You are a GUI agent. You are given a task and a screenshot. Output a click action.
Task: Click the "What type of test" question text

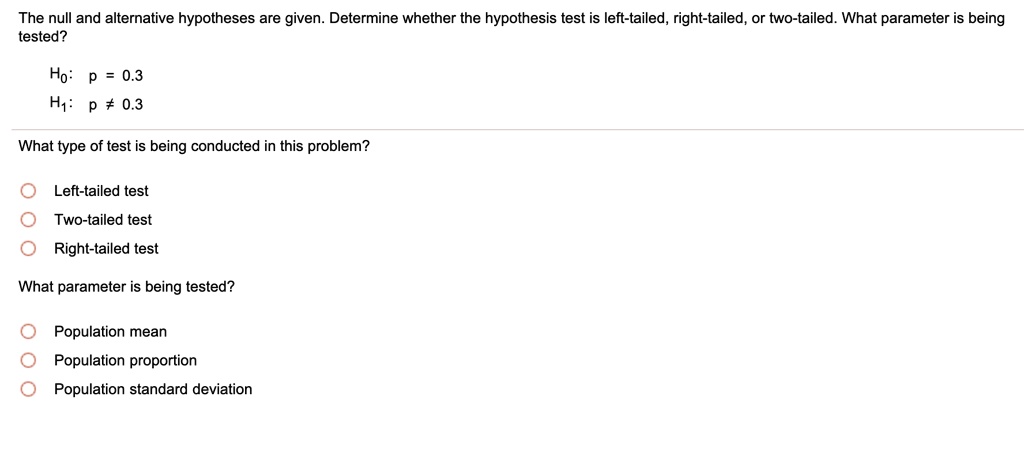tap(194, 146)
